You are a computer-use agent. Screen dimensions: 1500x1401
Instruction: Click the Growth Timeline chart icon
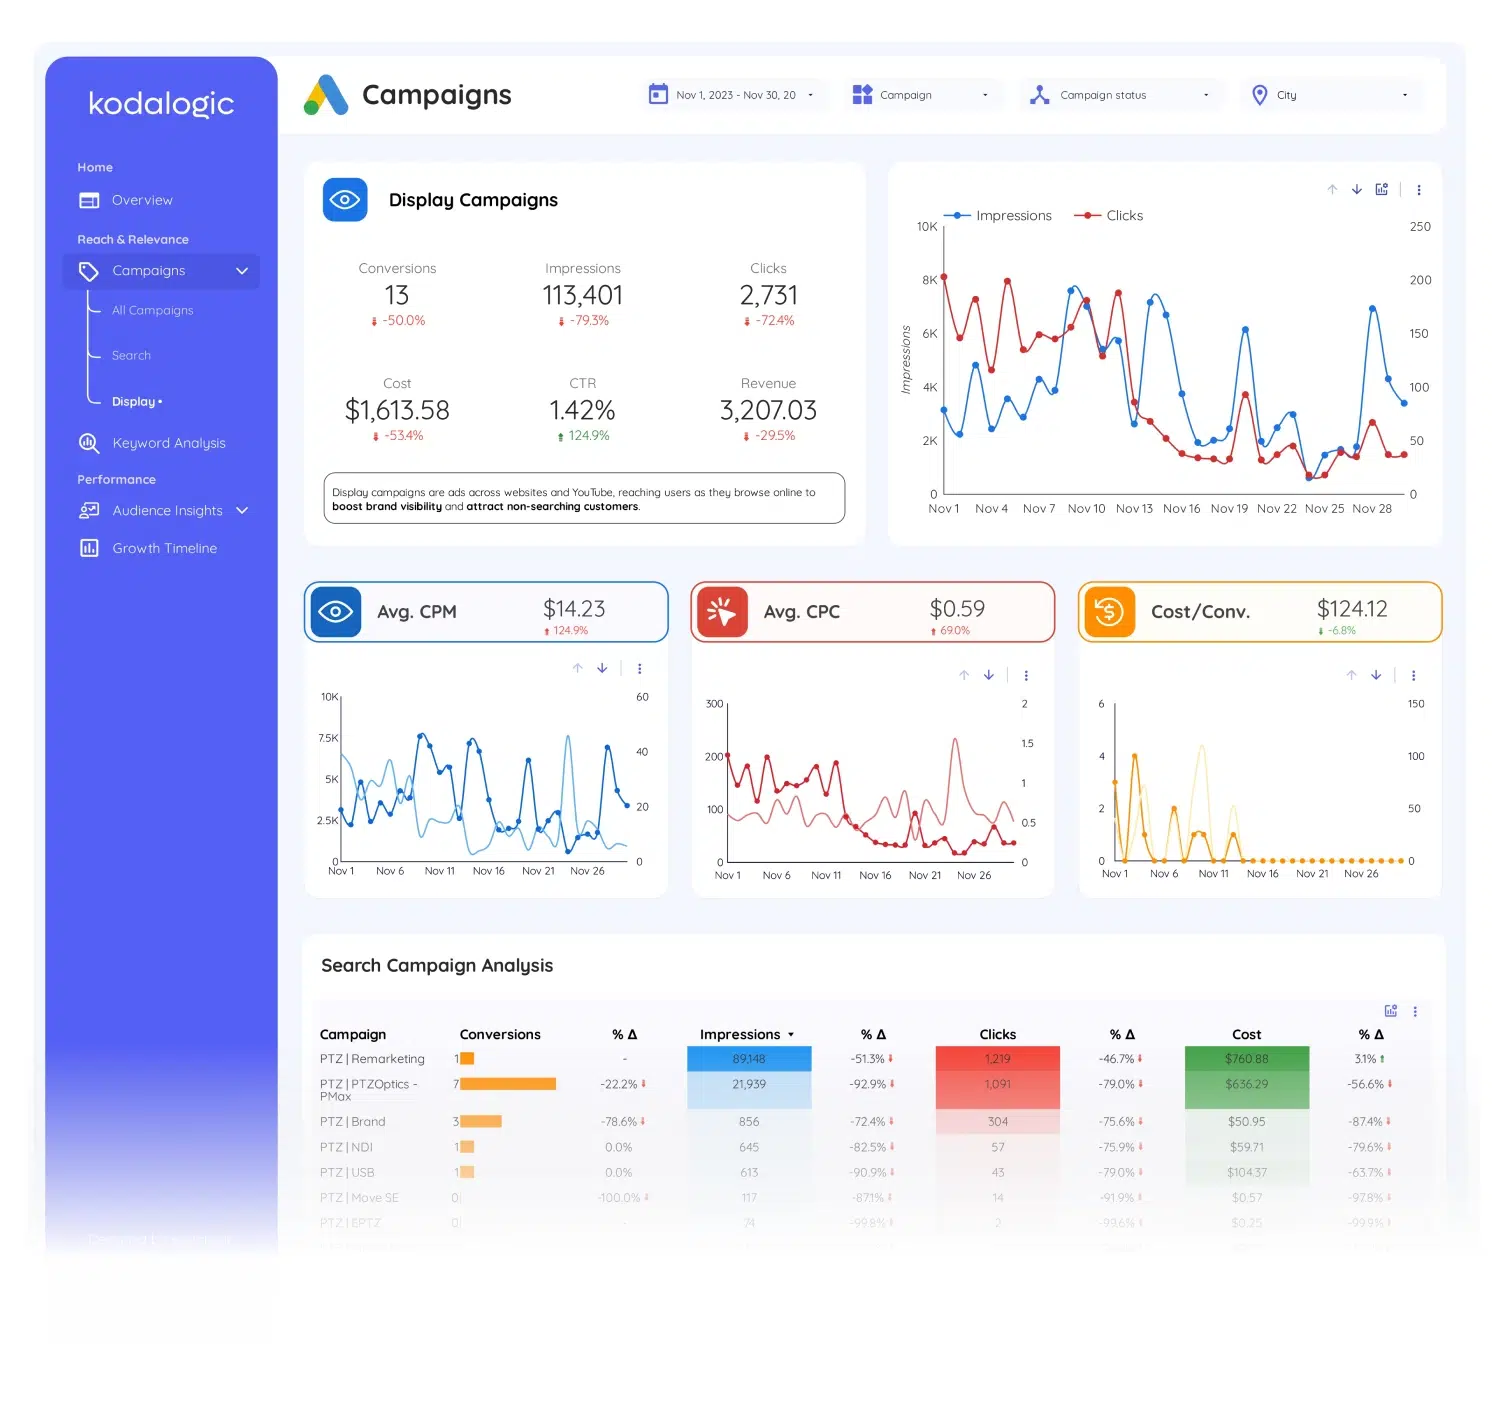(89, 548)
